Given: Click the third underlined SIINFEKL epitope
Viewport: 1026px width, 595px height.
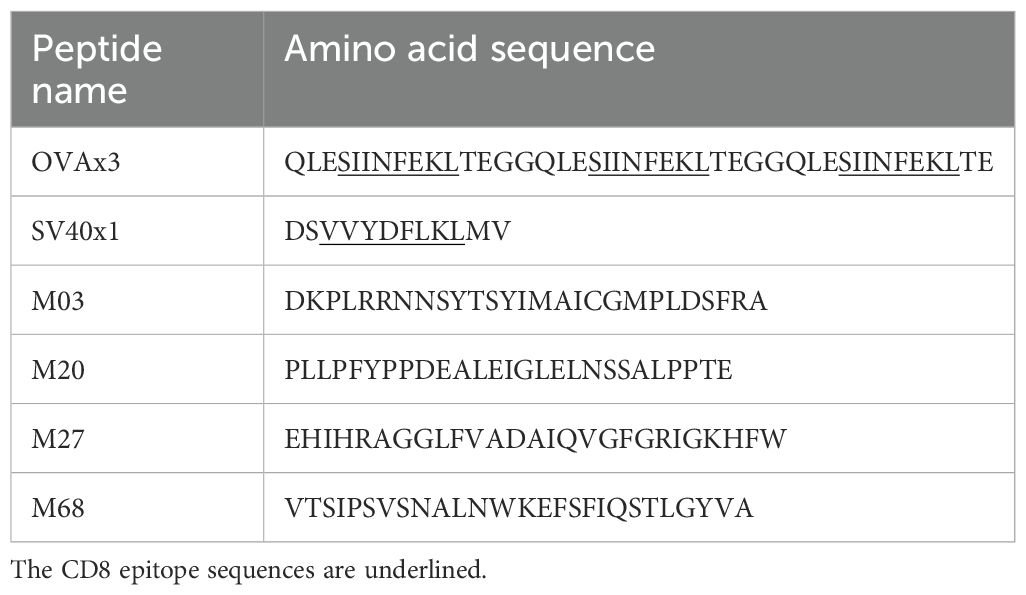Looking at the screenshot, I should click(898, 162).
